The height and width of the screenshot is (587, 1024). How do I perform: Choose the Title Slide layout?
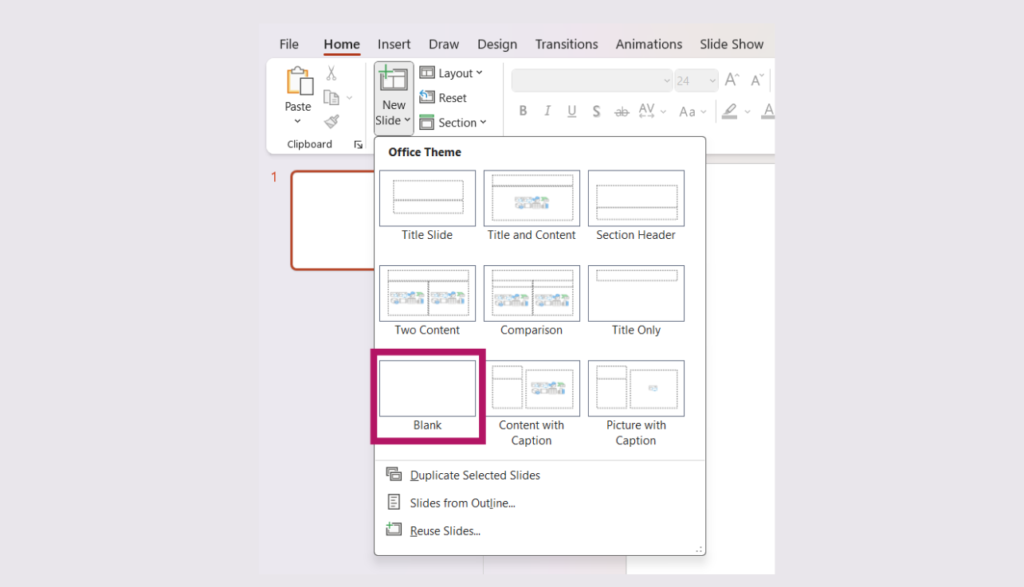[427, 206]
